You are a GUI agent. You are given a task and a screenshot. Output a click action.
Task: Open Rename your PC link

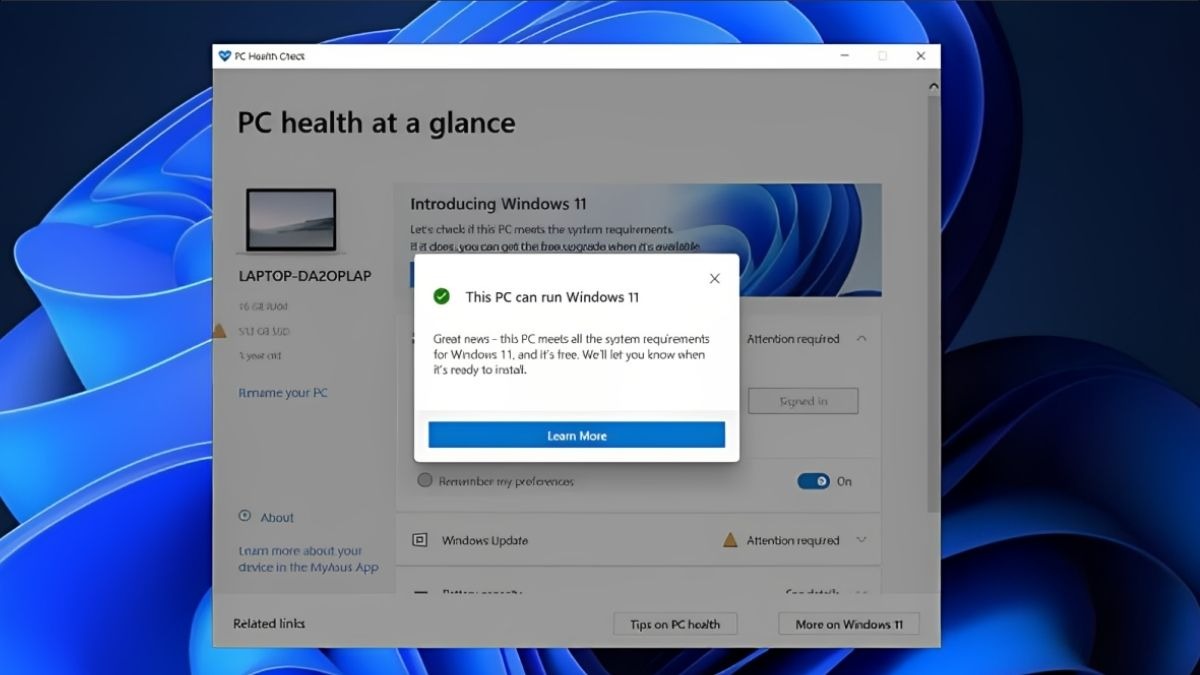click(x=283, y=393)
